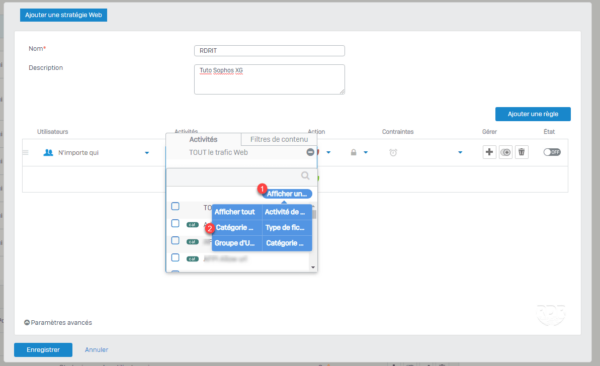
Task: Toggle the Etat on/off switch
Action: (552, 152)
